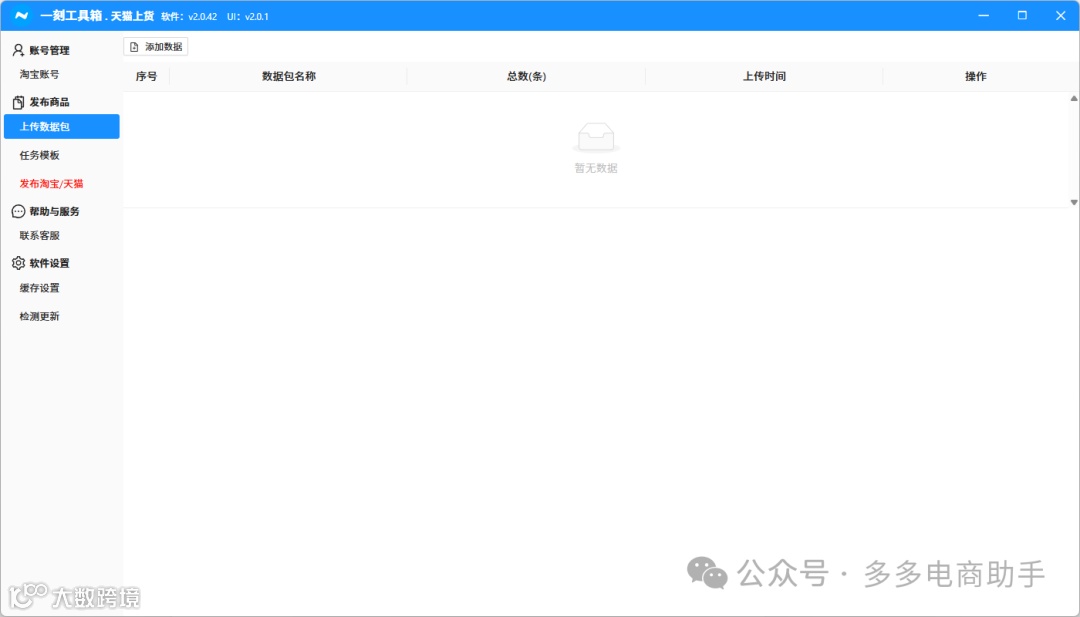Image resolution: width=1080 pixels, height=617 pixels.
Task: Click the UI version v2.0.1 text
Action: pos(248,17)
